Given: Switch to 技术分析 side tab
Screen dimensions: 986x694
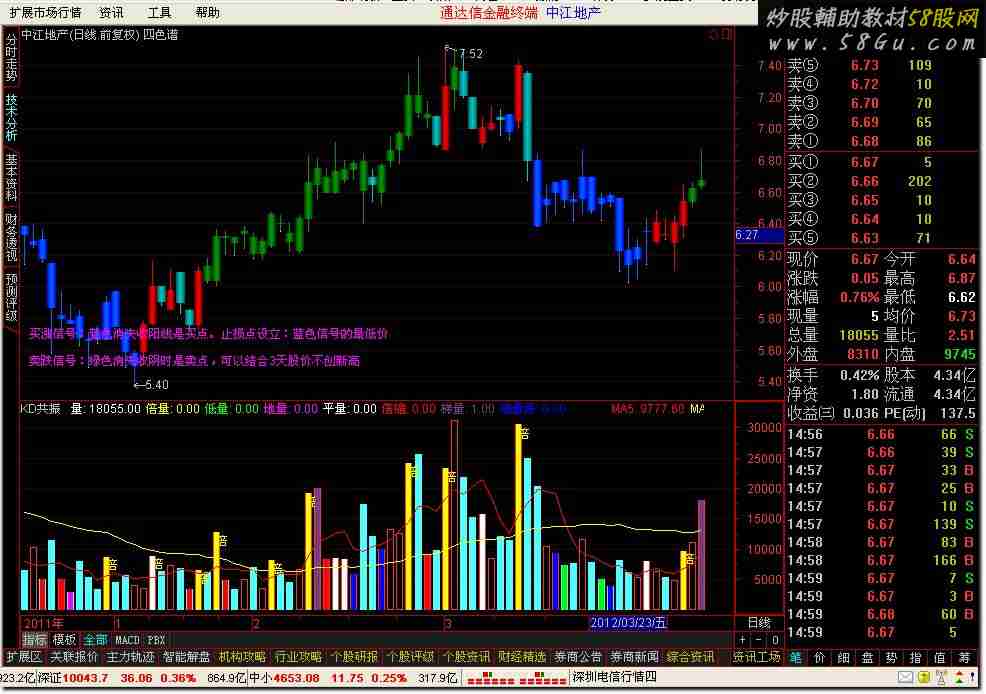Looking at the screenshot, I should [x=11, y=117].
